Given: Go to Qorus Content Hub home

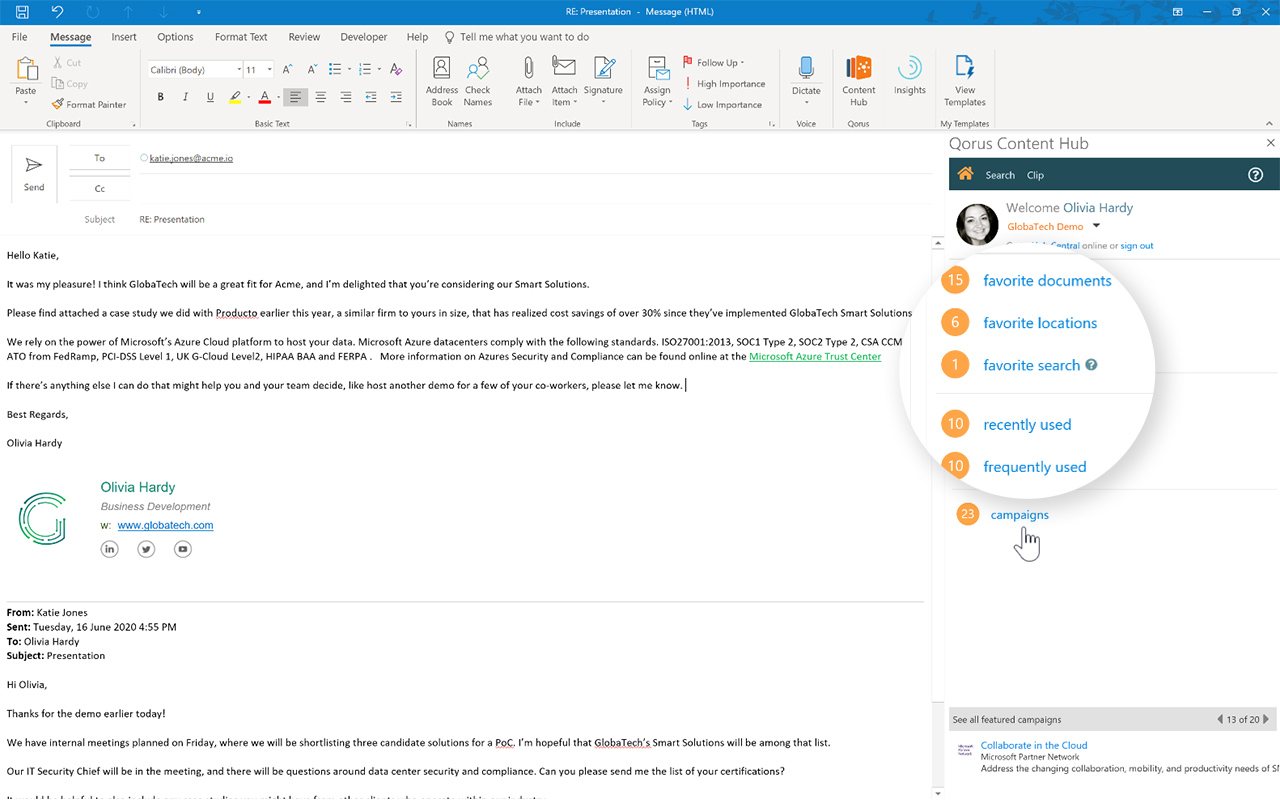Looking at the screenshot, I should click(965, 174).
